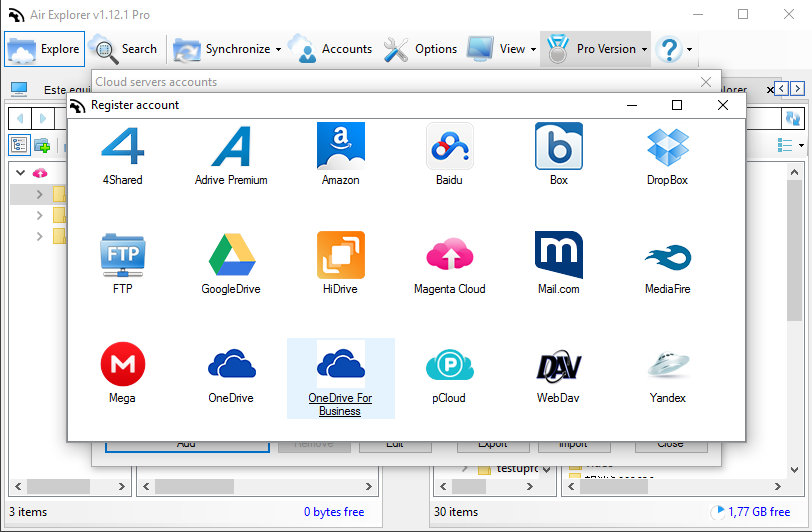The width and height of the screenshot is (812, 532).
Task: Choose the Mega cloud icon
Action: (x=123, y=364)
